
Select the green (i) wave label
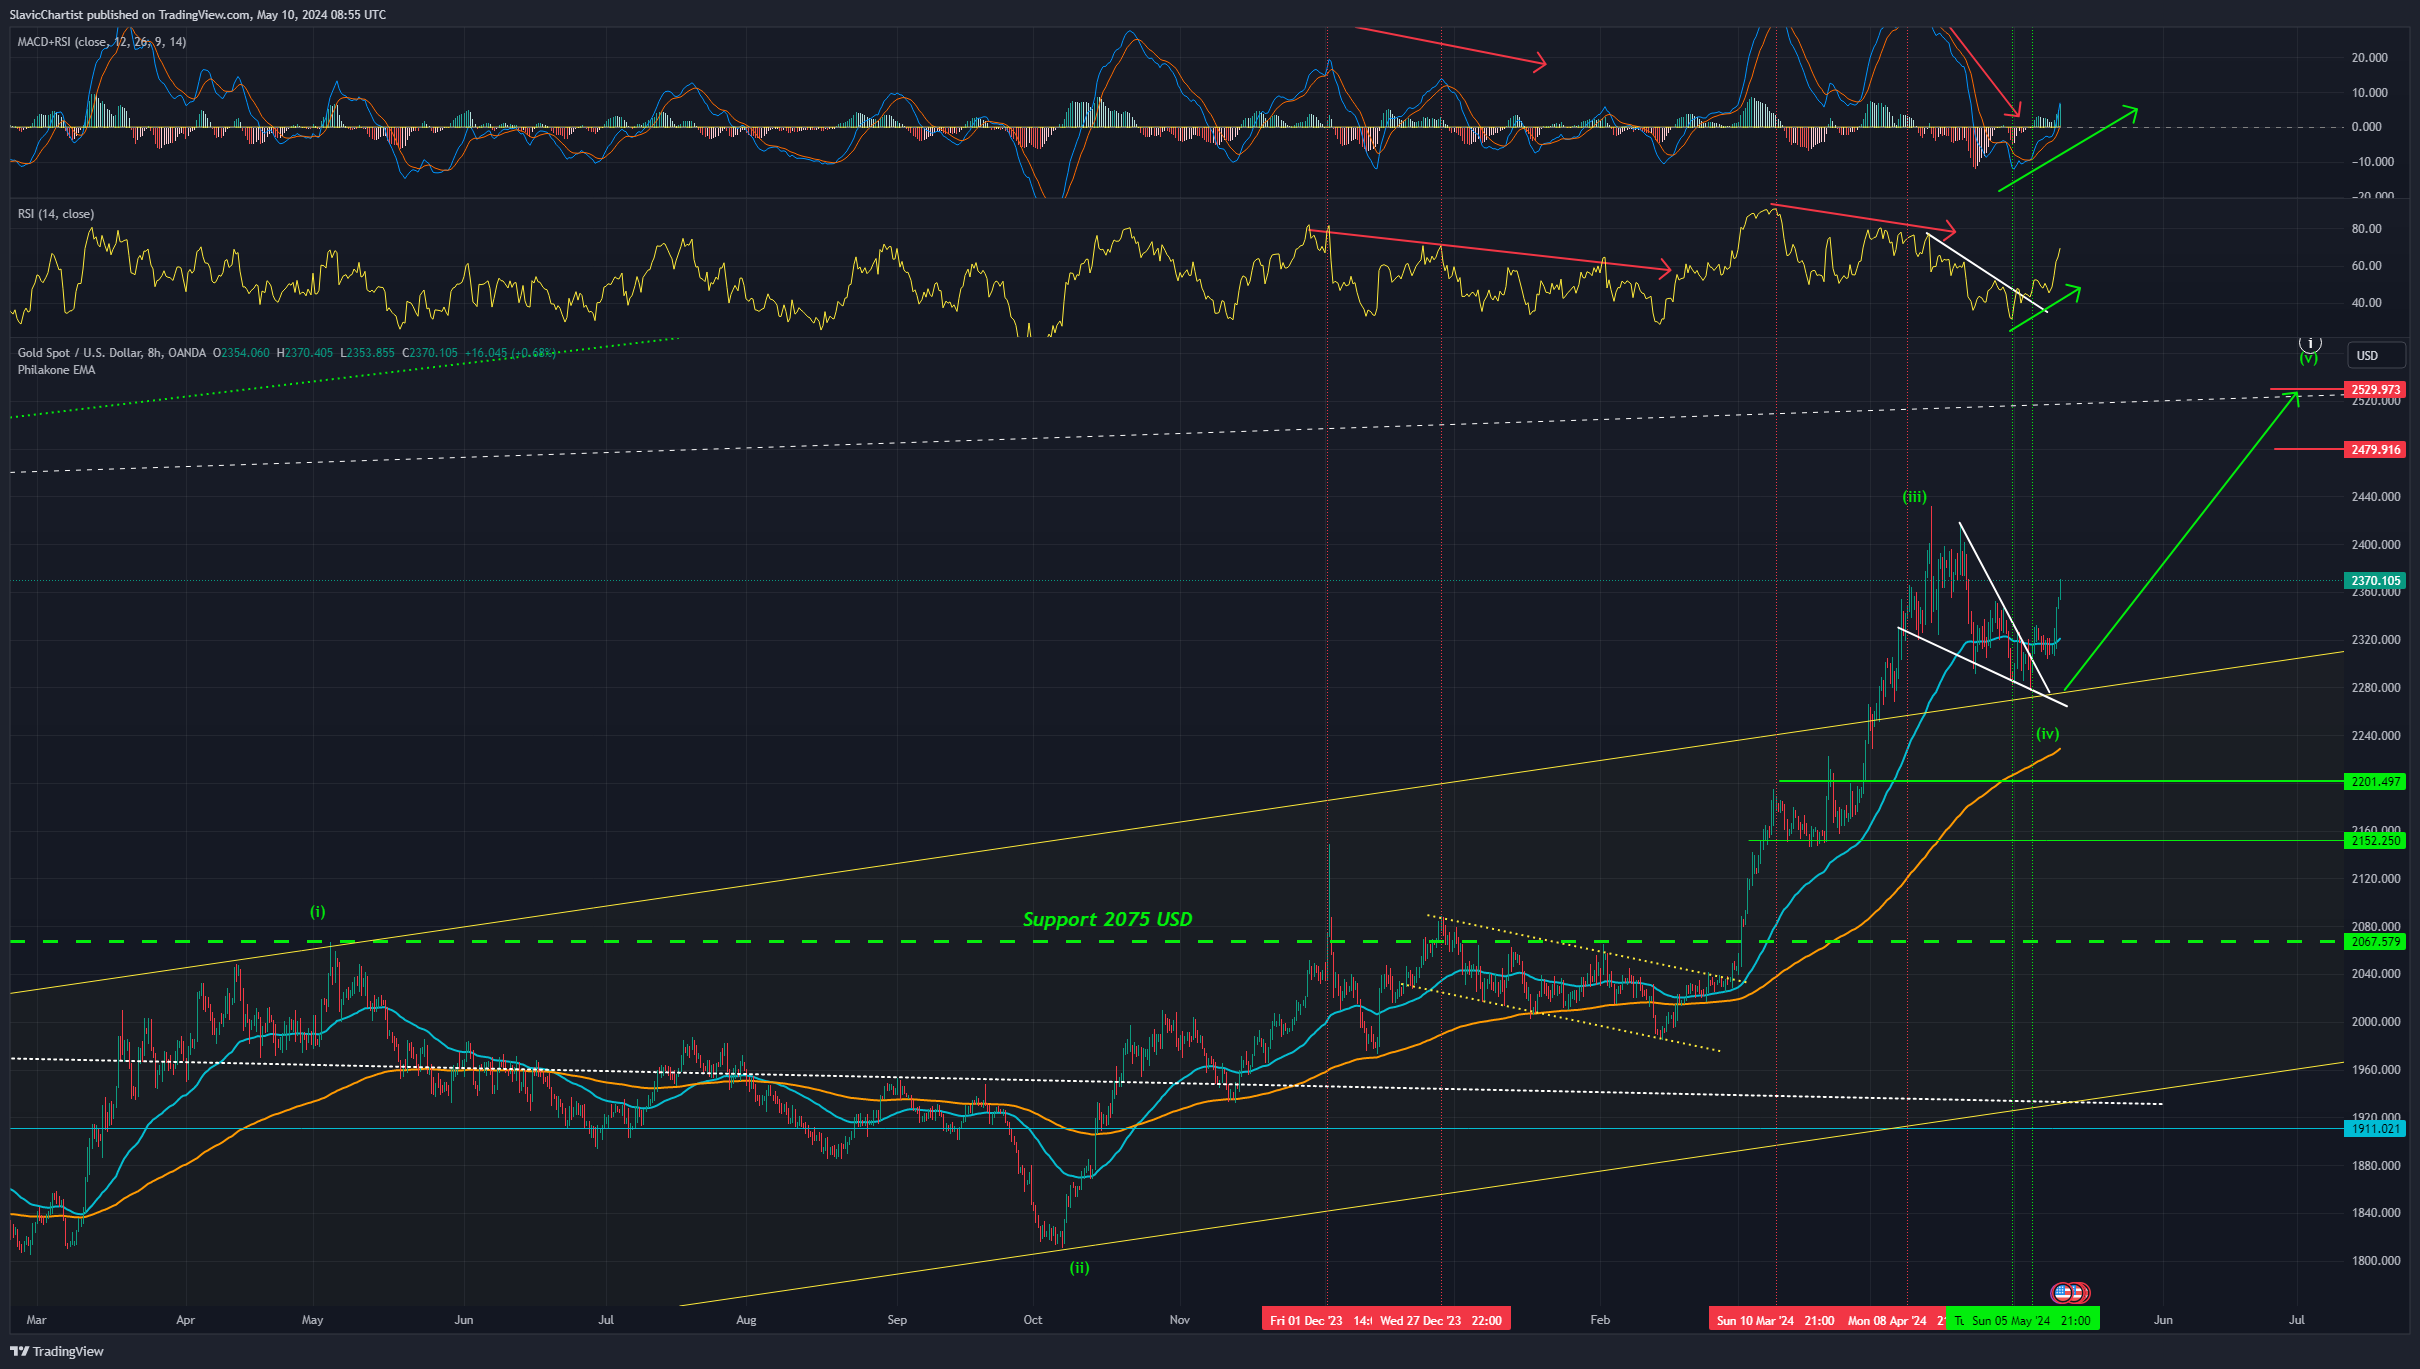pos(317,912)
